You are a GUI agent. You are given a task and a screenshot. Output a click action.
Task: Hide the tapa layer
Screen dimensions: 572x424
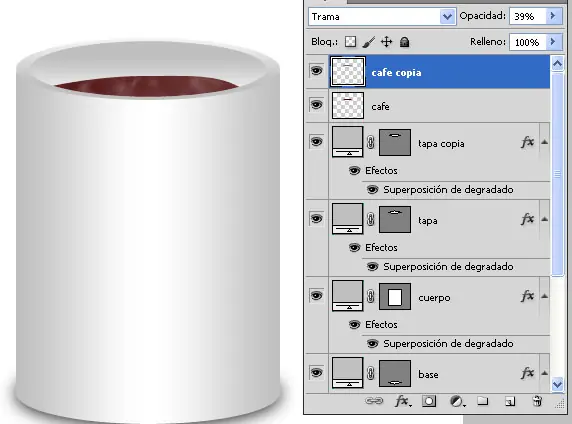click(316, 219)
